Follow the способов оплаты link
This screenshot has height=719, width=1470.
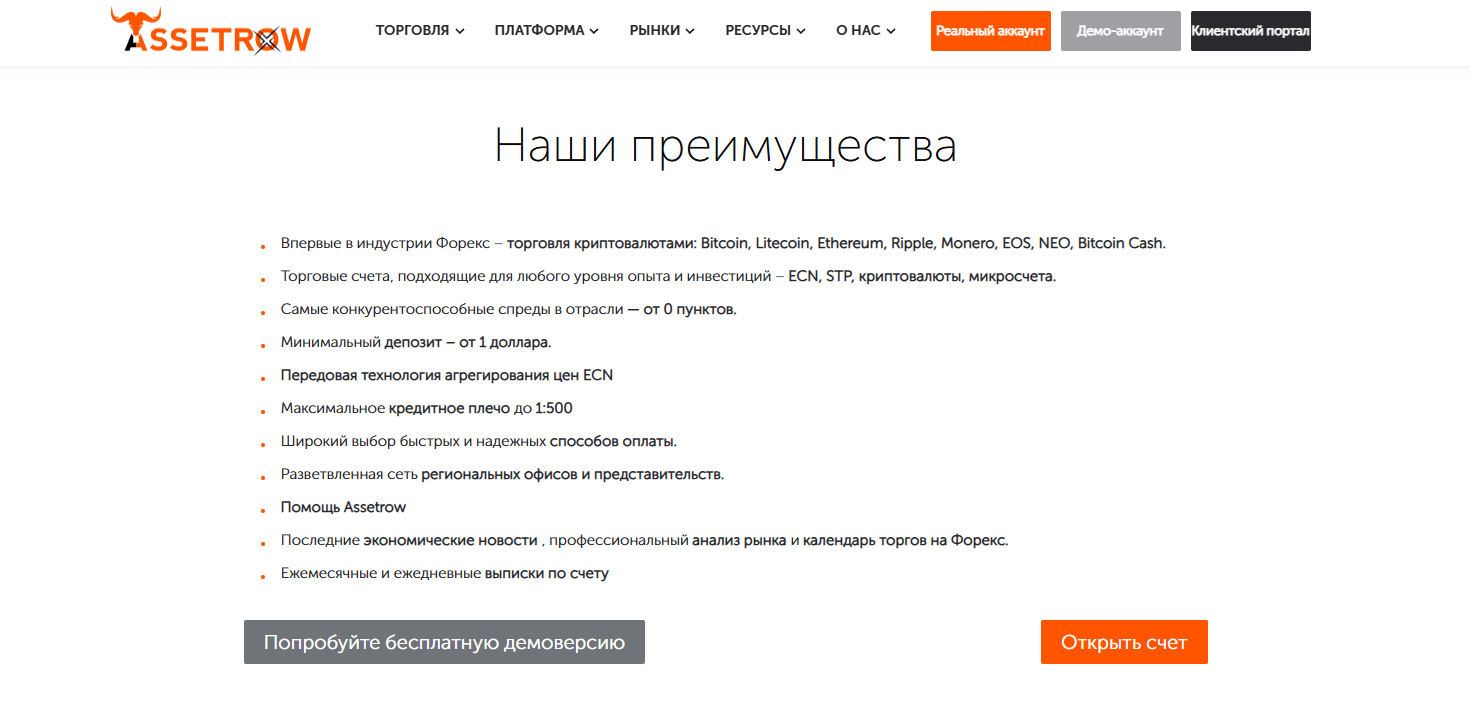(x=614, y=441)
